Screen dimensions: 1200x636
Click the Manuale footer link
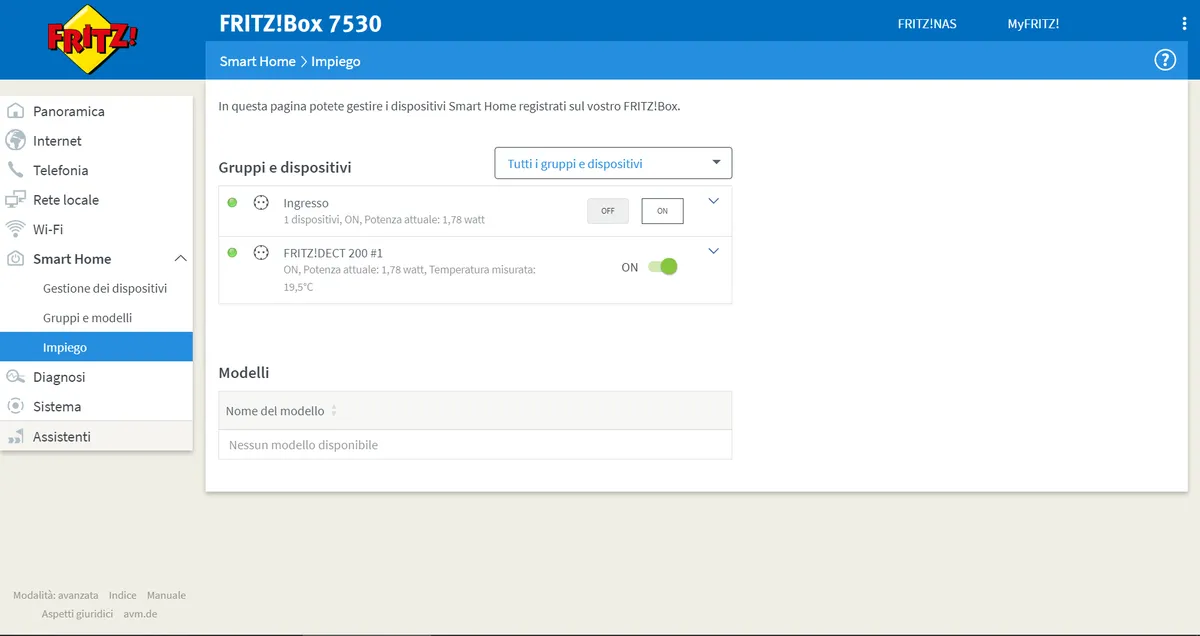point(166,595)
